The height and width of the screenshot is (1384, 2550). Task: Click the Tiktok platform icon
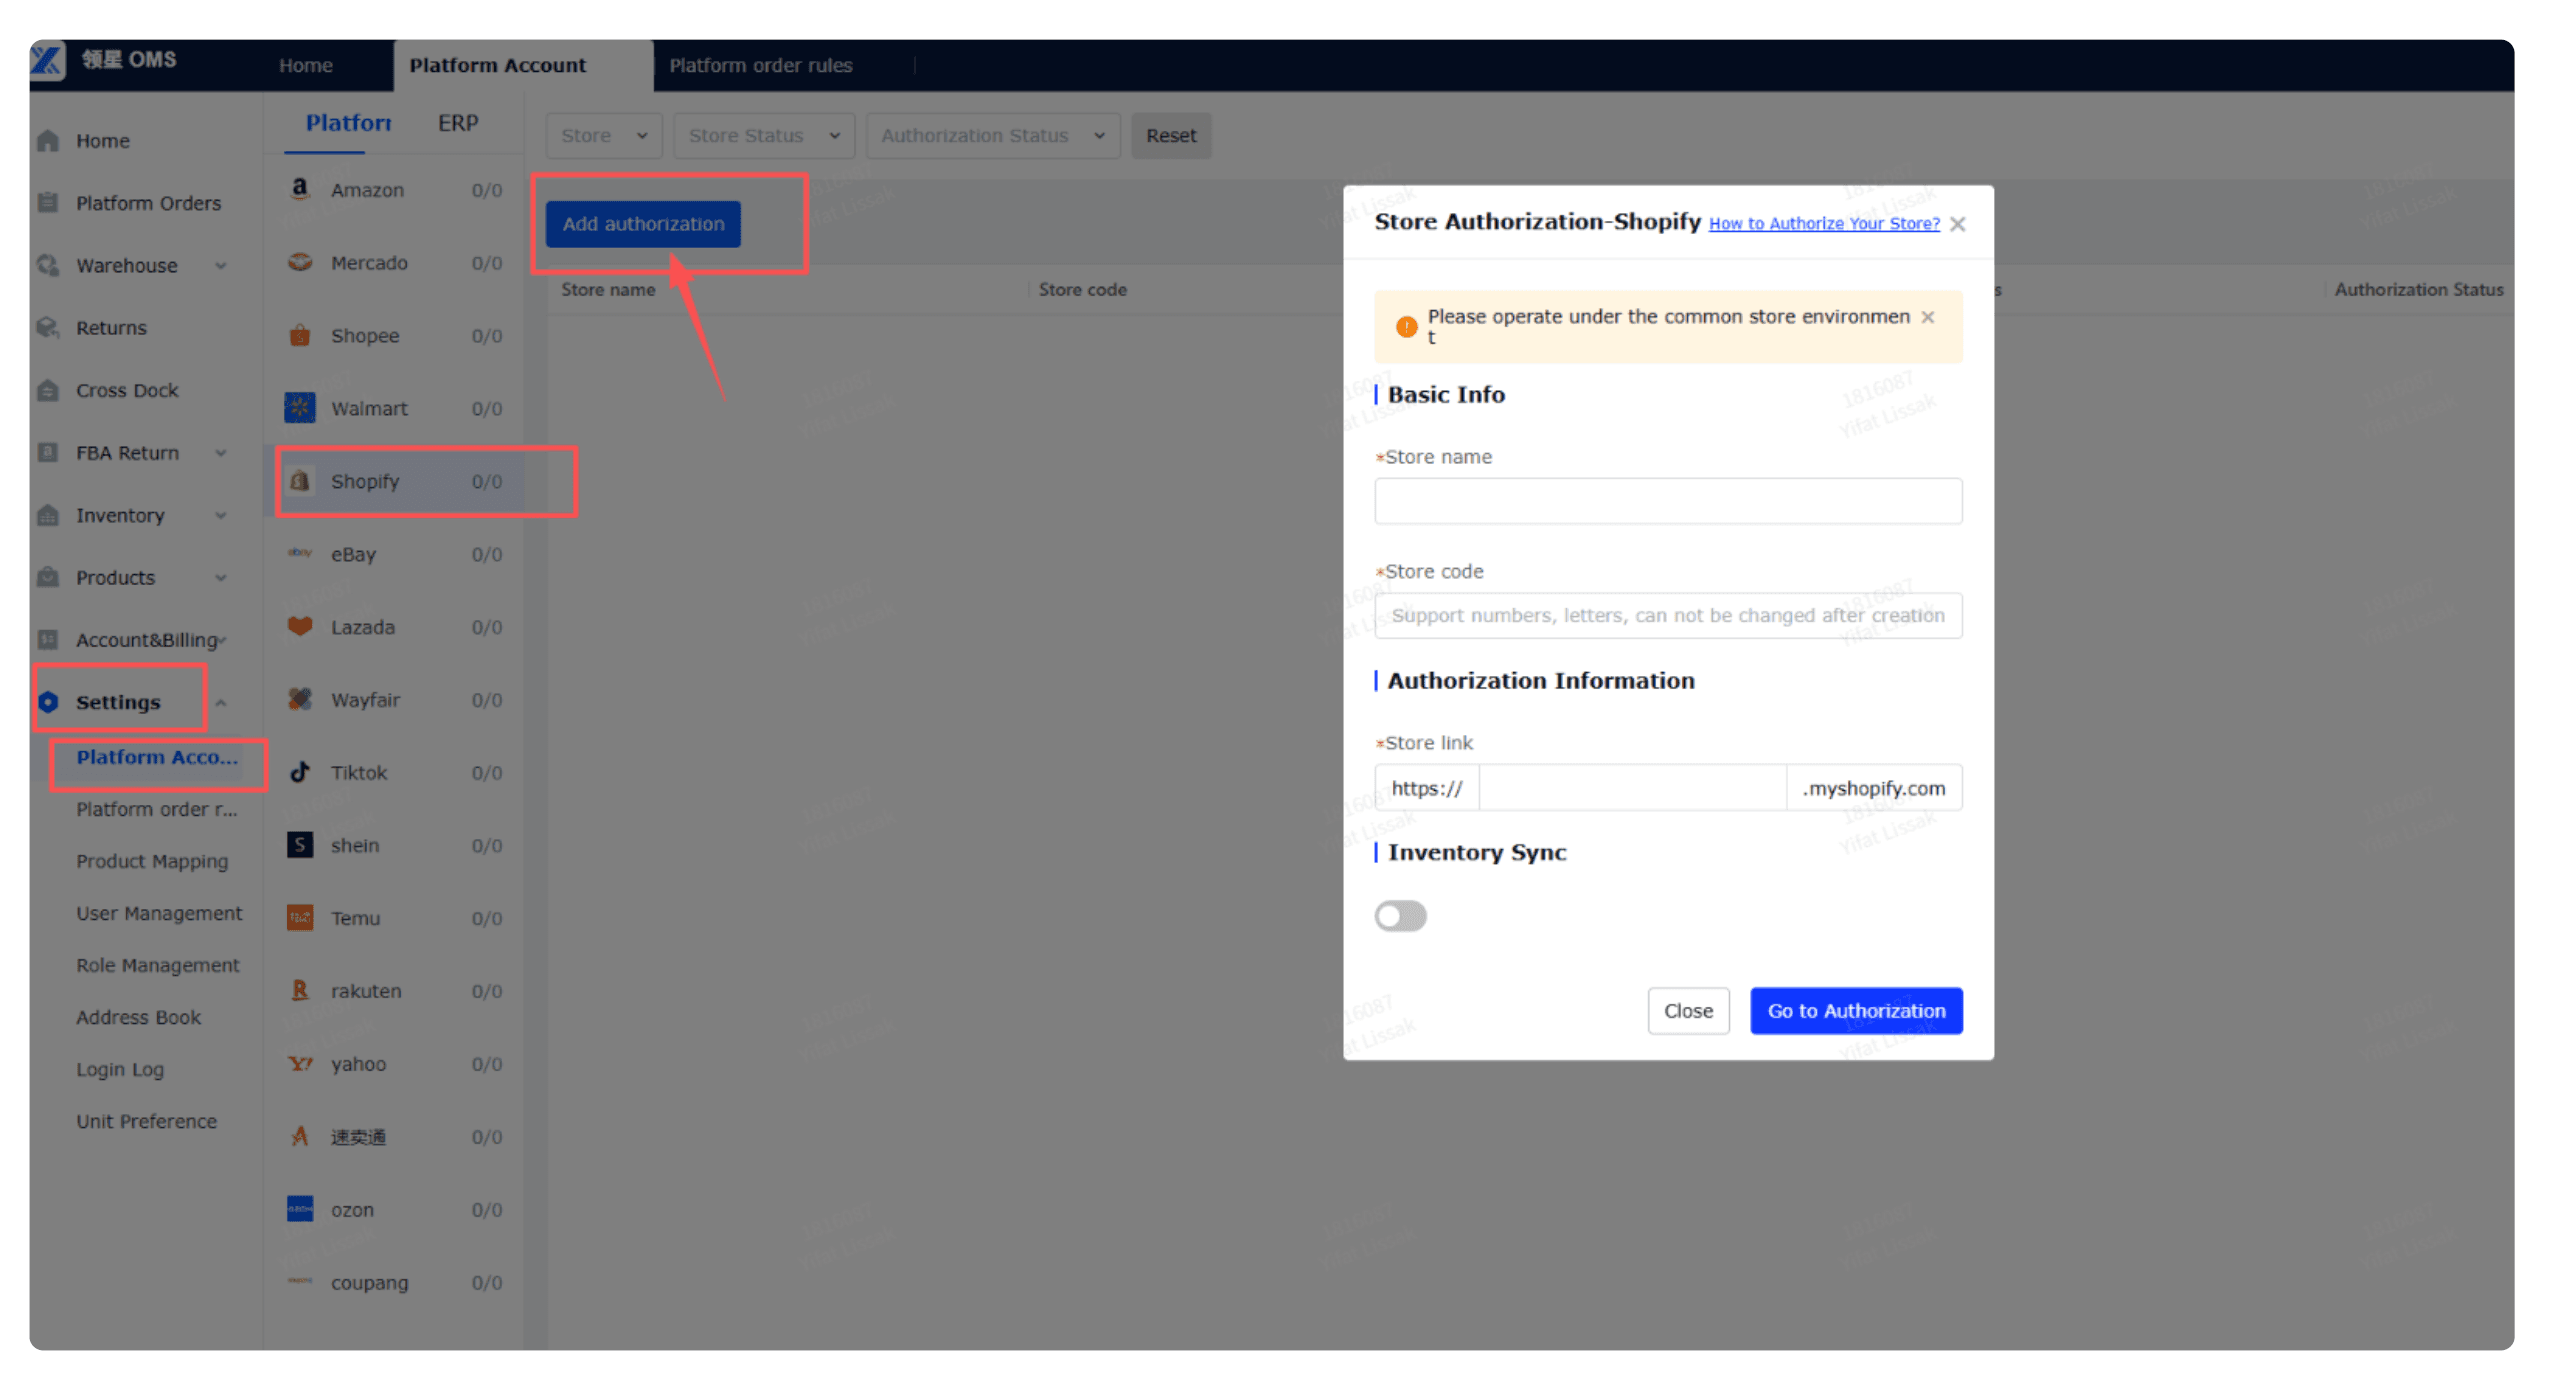click(x=299, y=771)
